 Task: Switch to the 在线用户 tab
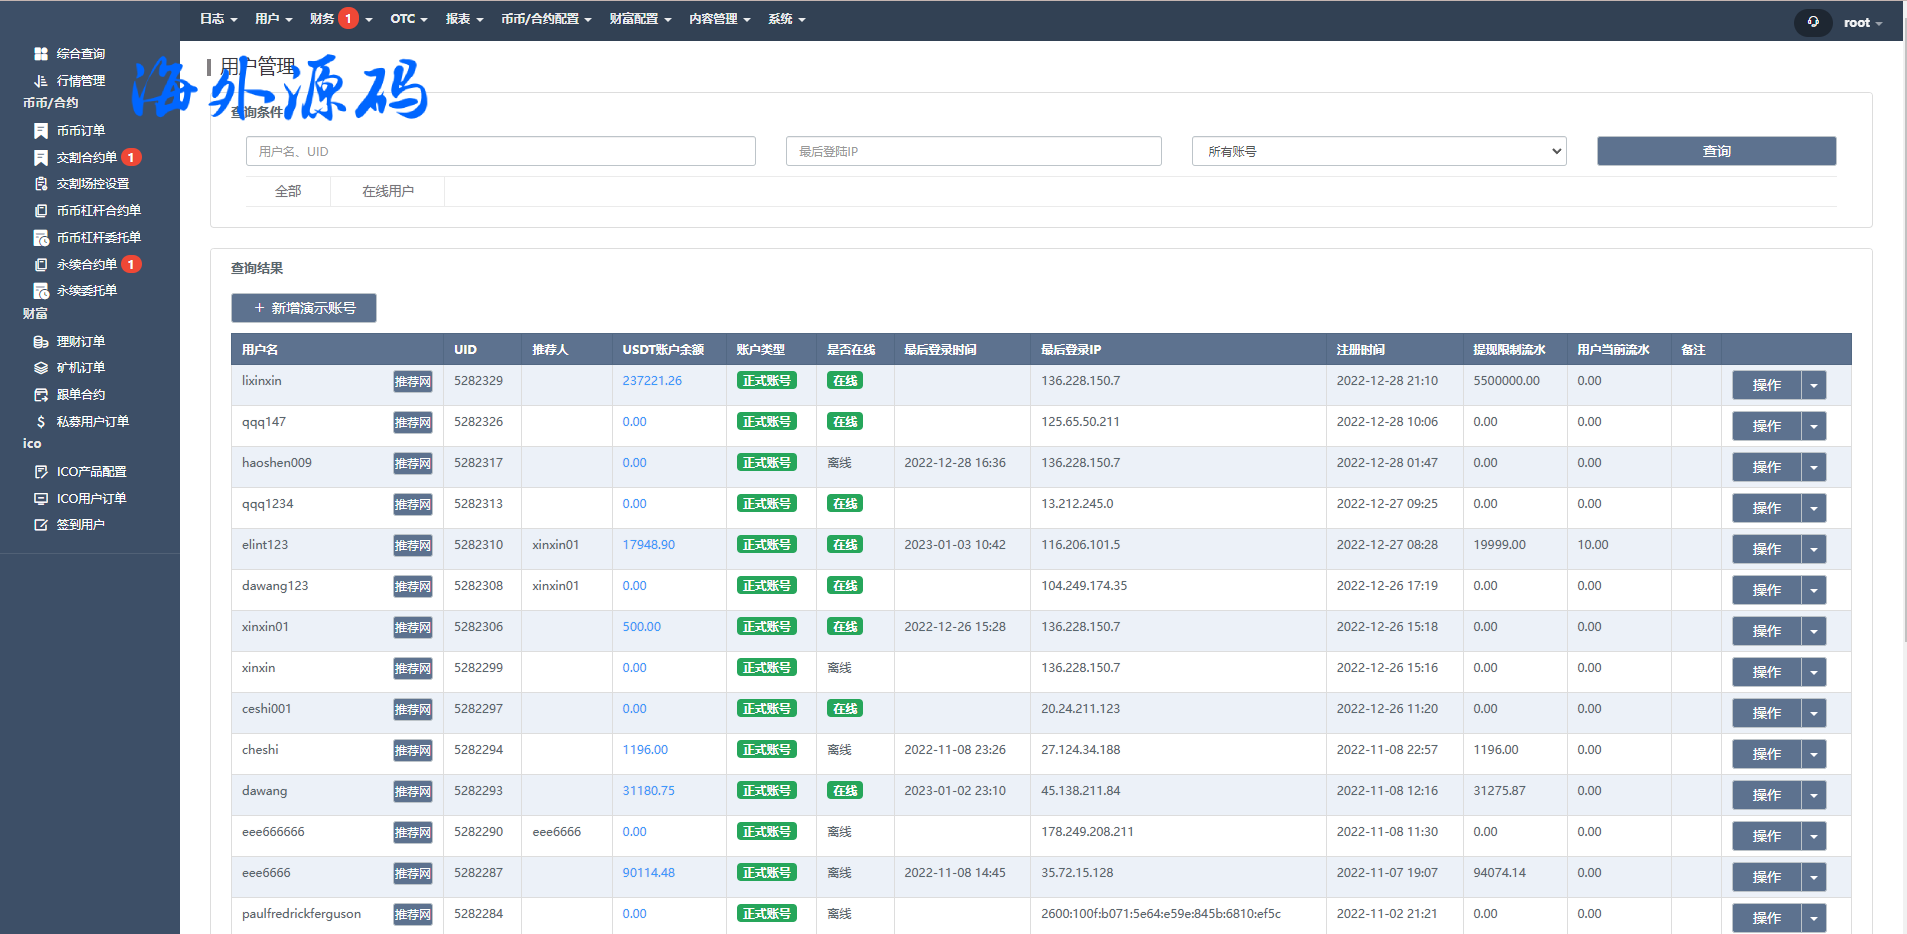387,191
